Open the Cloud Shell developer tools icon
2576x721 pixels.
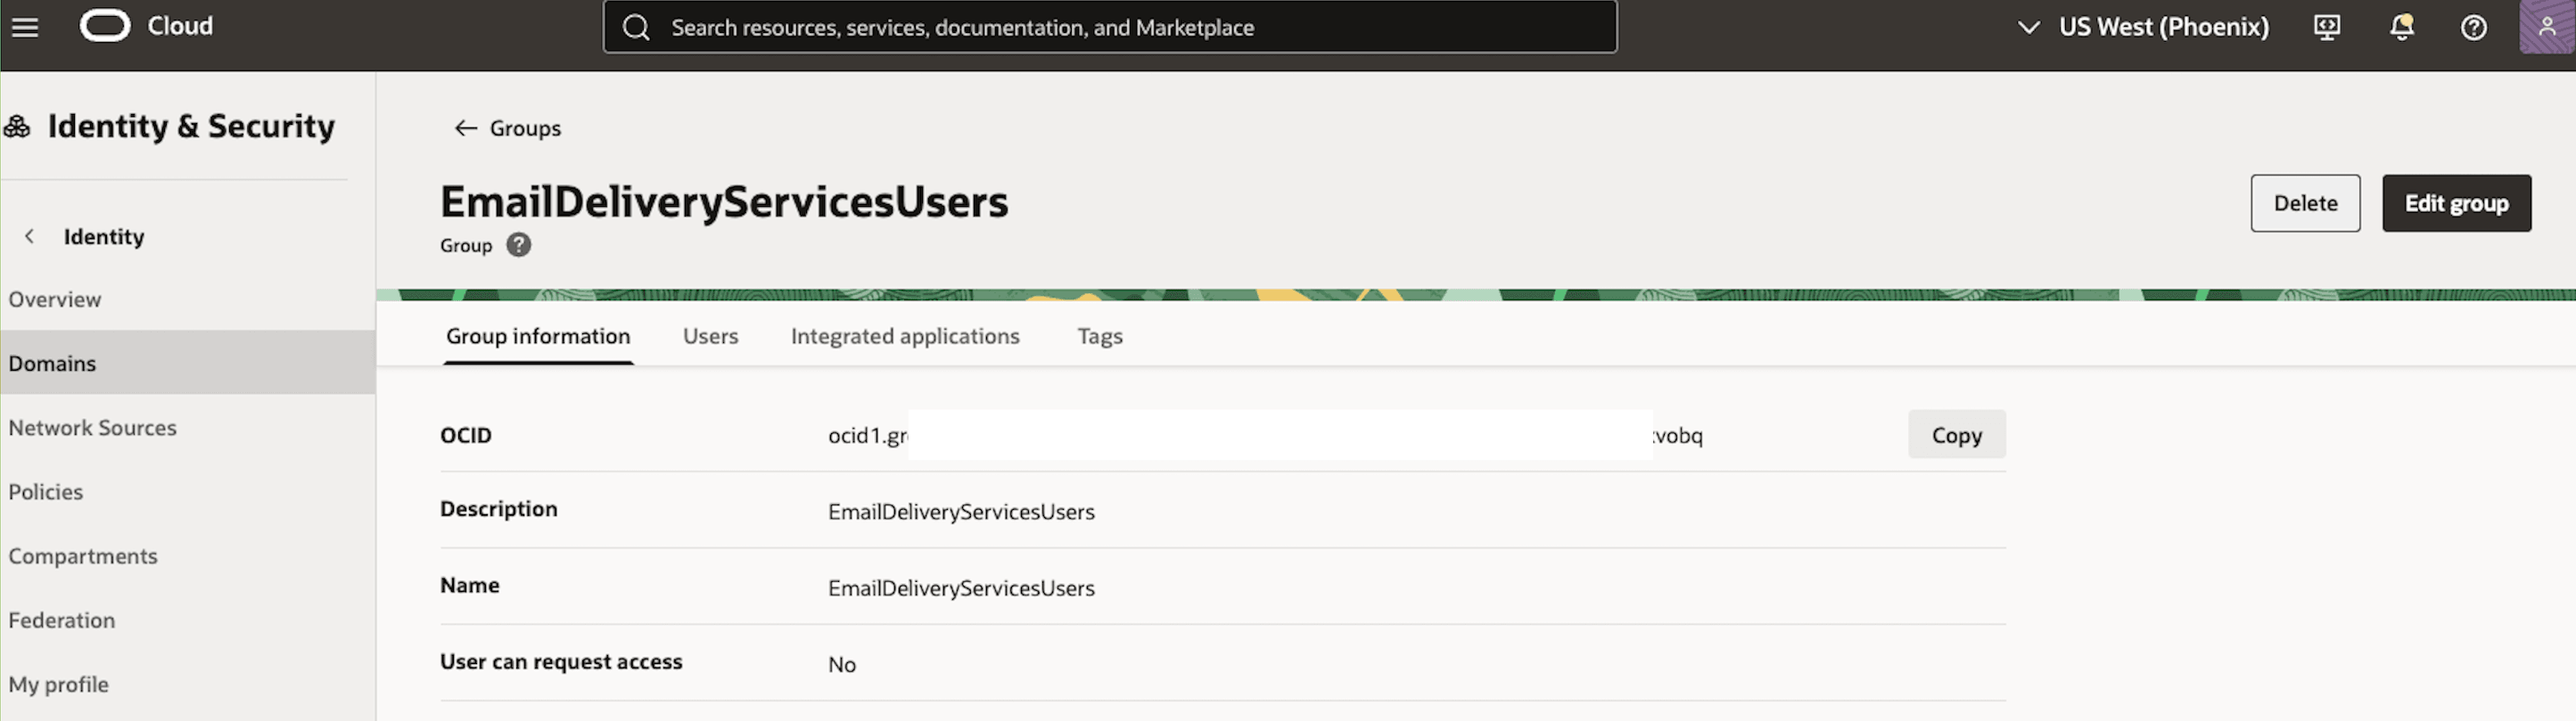[x=2327, y=27]
